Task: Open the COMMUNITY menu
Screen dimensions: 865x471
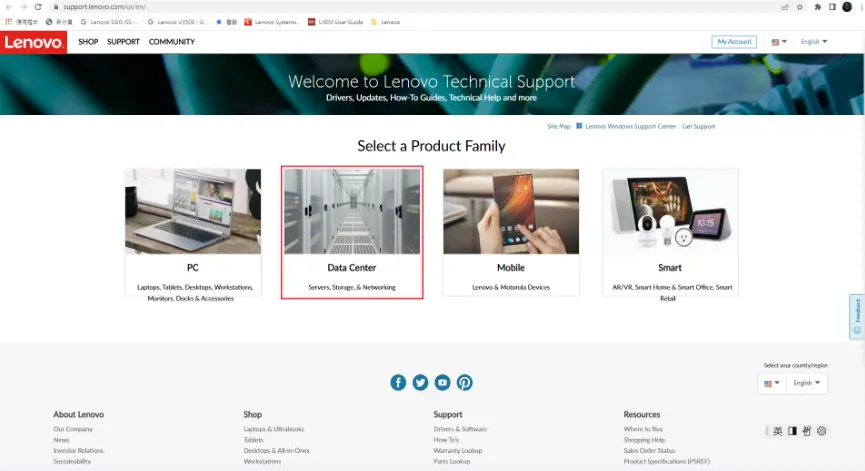Action: point(172,42)
